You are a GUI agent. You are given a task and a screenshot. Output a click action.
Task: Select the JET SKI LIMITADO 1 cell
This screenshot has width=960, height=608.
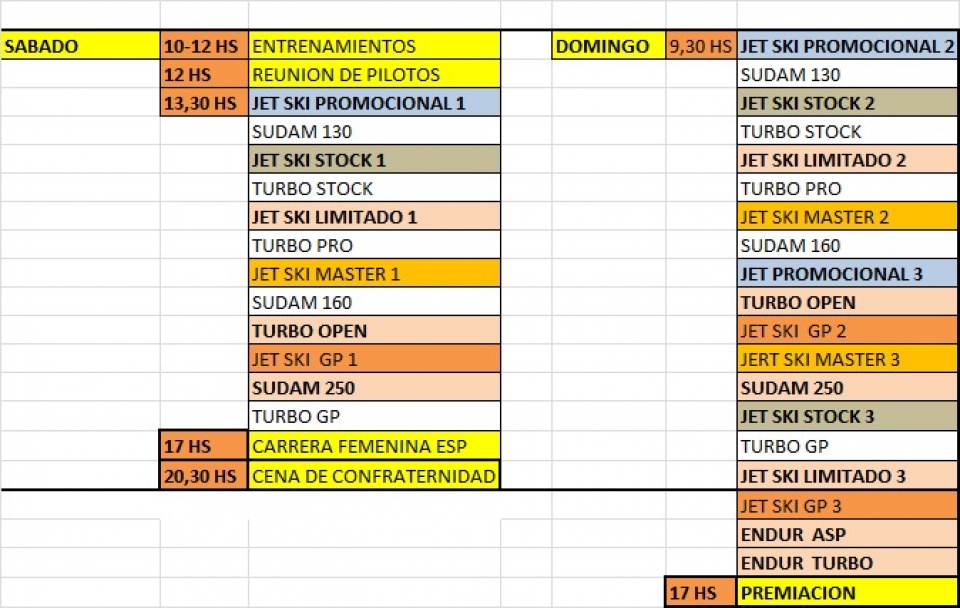coord(375,217)
